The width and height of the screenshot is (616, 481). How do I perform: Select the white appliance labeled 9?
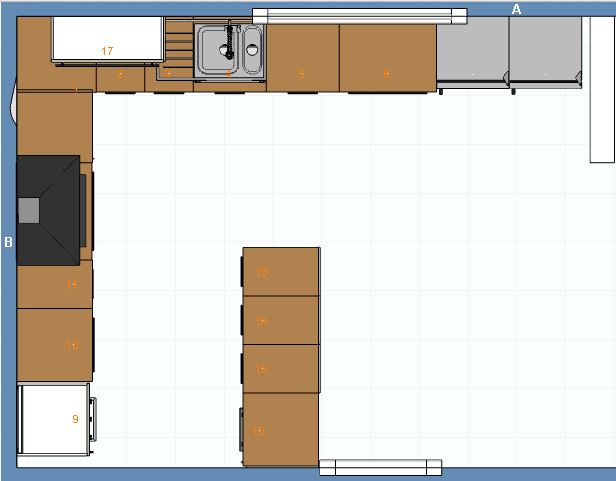click(x=55, y=419)
